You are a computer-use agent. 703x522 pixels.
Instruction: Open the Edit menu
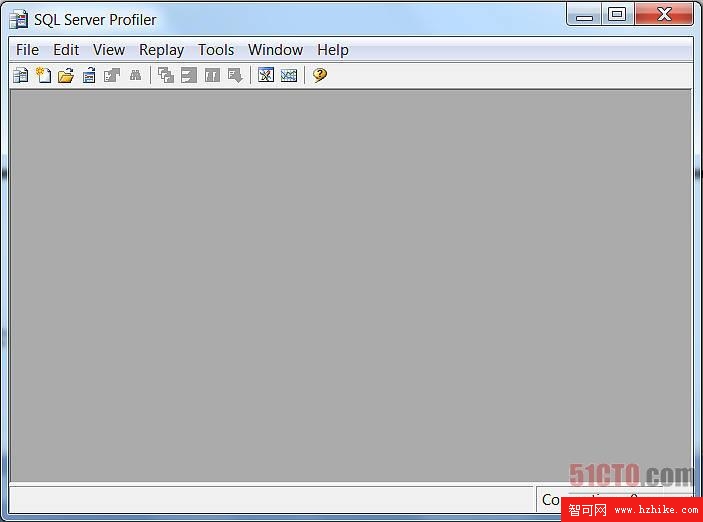(x=66, y=50)
